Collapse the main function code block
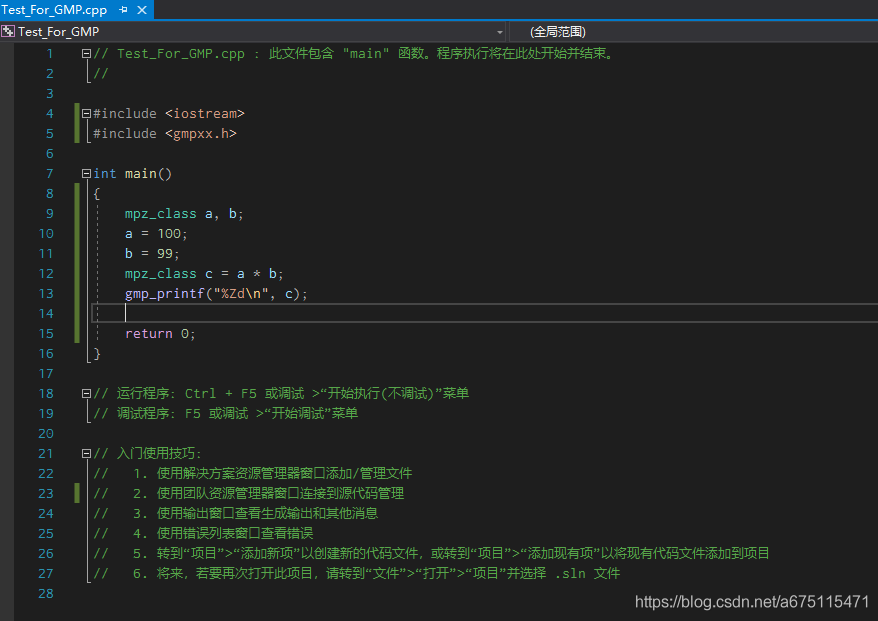 pos(85,173)
